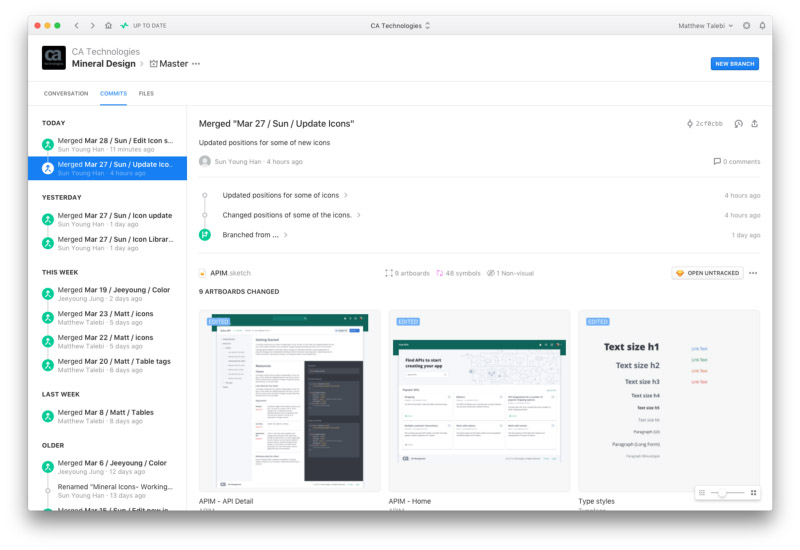Go back with the left arrow
Image resolution: width=800 pixels, height=550 pixels.
(77, 26)
